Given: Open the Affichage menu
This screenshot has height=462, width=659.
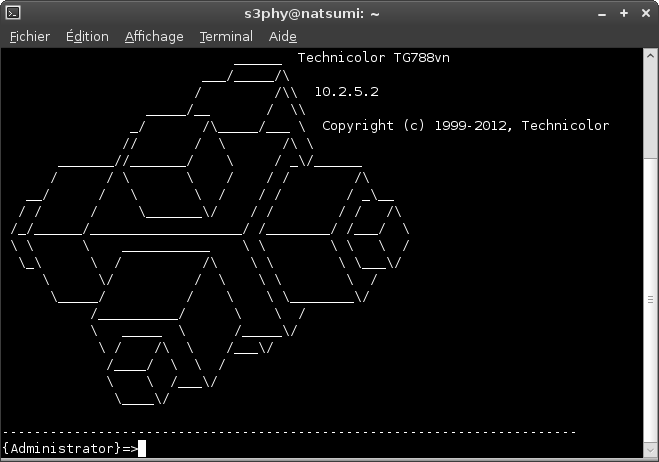Looking at the screenshot, I should click(154, 37).
